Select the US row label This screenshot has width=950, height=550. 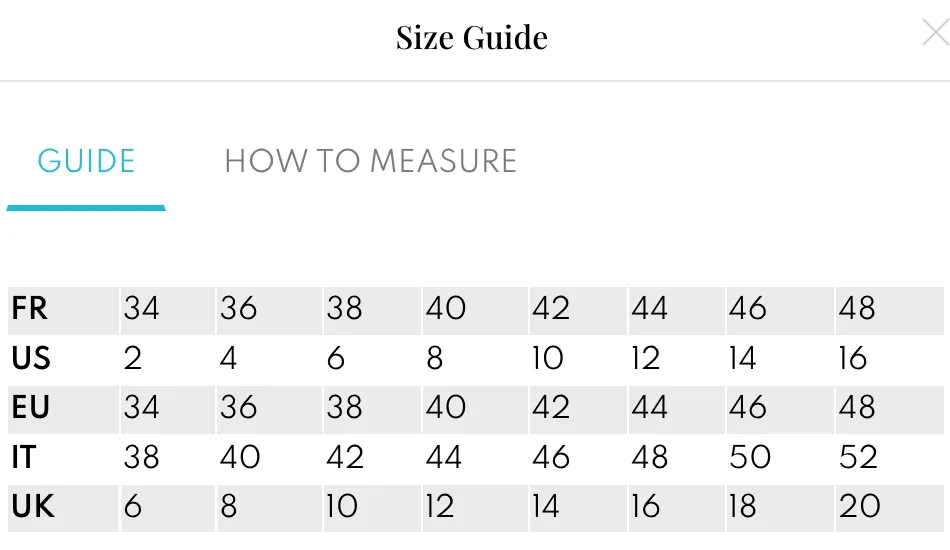[x=31, y=358]
